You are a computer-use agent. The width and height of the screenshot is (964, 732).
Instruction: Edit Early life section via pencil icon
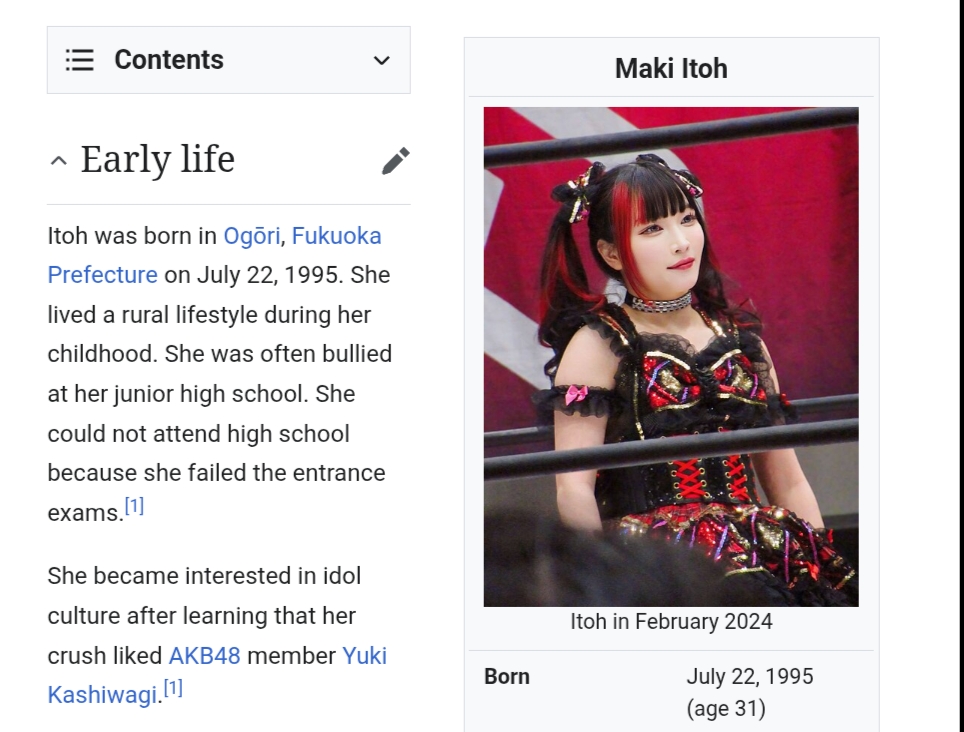coord(395,161)
